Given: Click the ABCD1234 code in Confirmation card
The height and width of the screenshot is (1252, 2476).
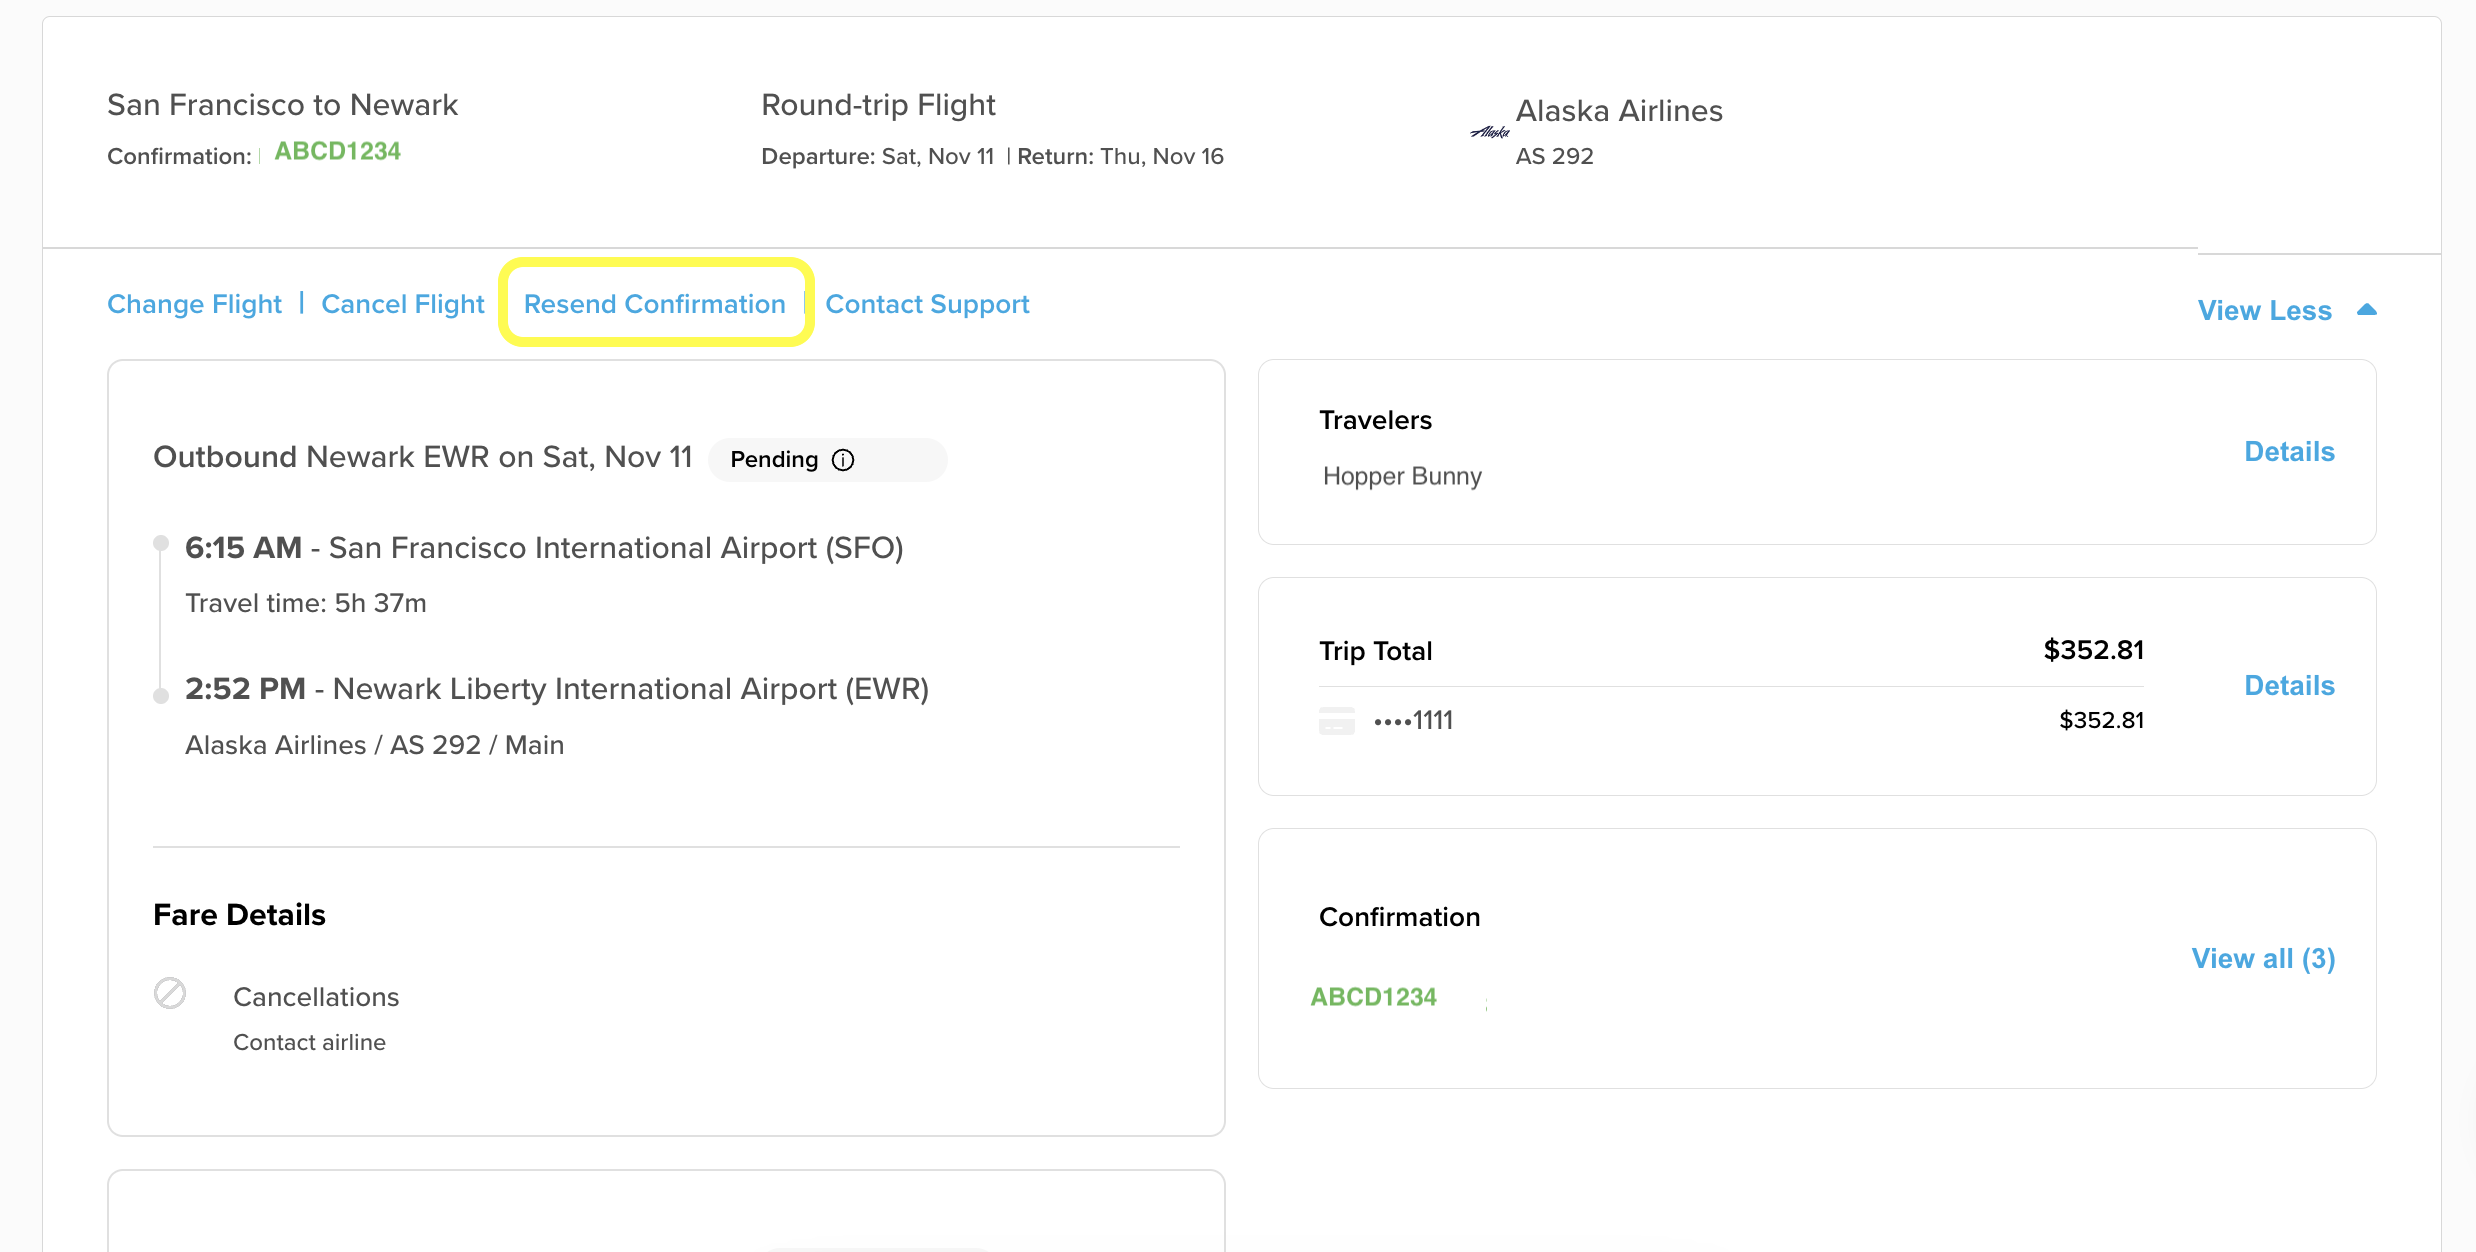Looking at the screenshot, I should pyautogui.click(x=1373, y=997).
